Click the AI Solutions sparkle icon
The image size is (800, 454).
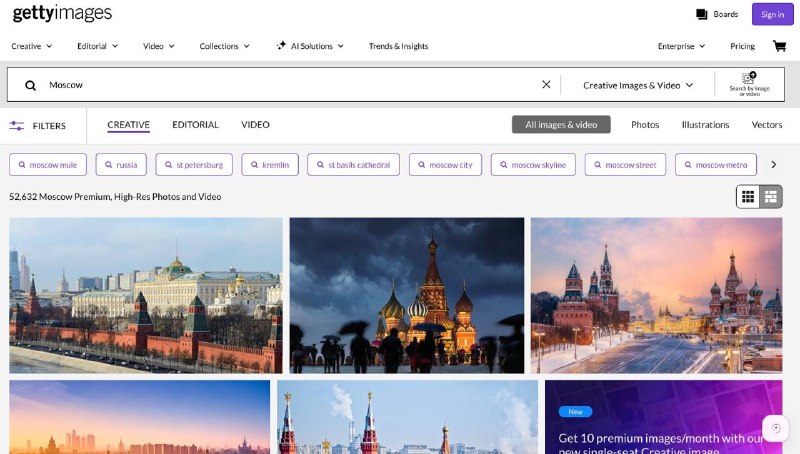(x=281, y=45)
